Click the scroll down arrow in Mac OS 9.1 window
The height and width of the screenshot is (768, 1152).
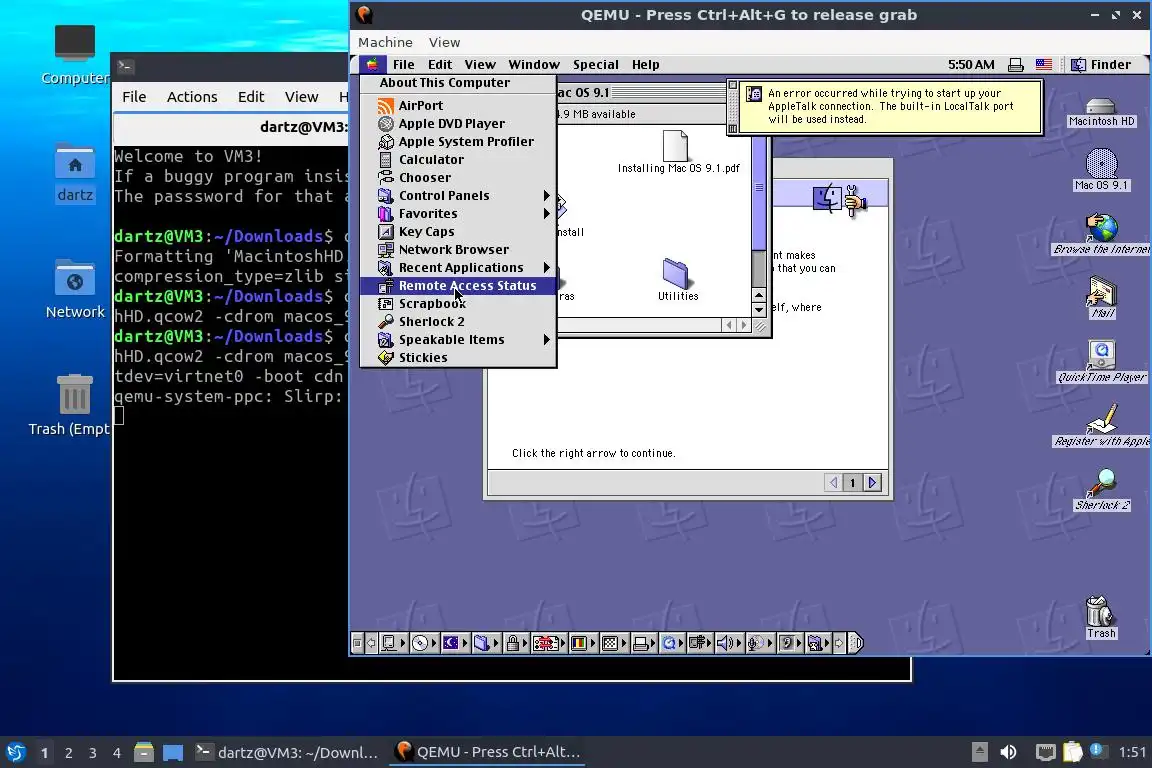760,310
